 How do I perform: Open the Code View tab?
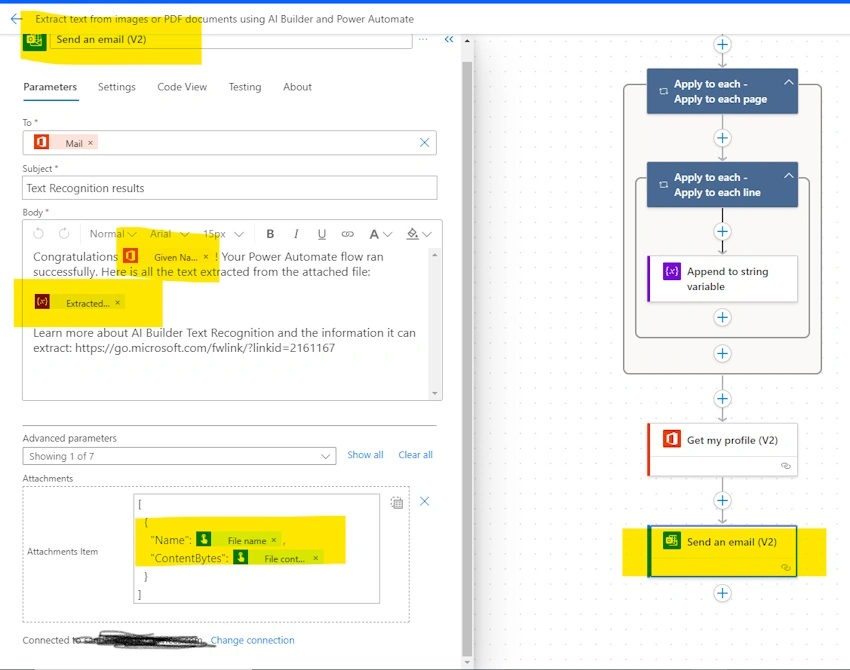point(182,87)
